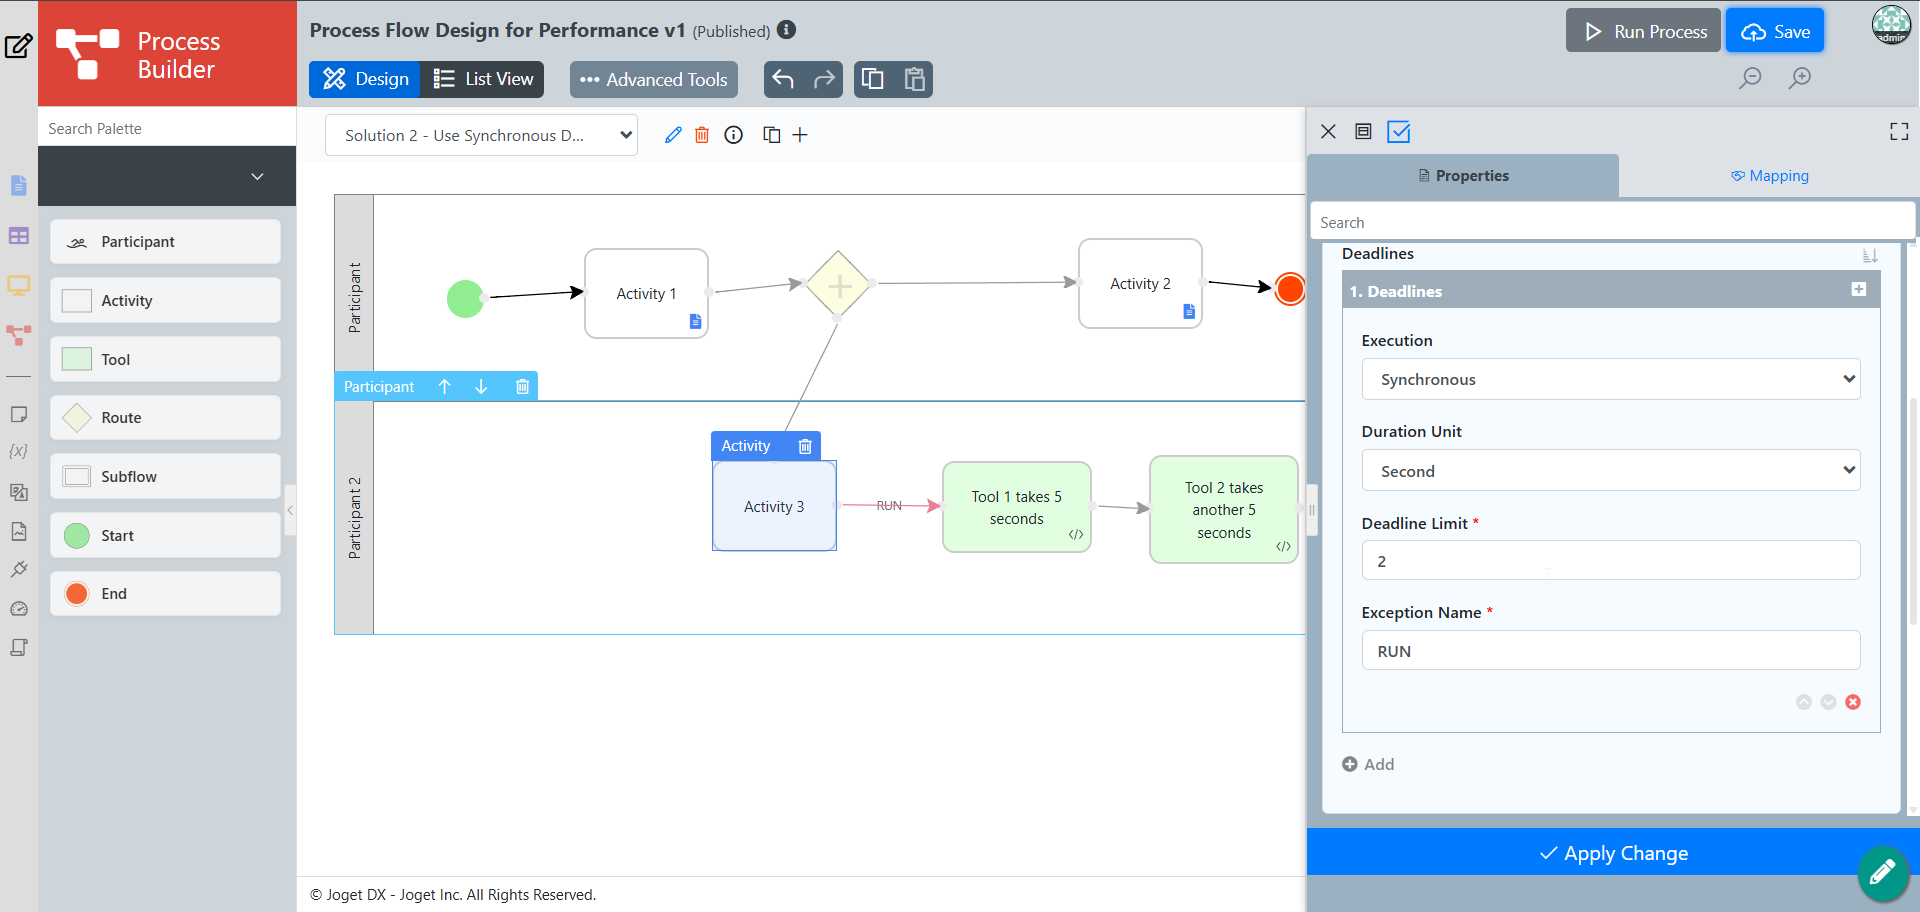Switch to the Mapping tab
This screenshot has height=912, width=1920.
point(1769,176)
